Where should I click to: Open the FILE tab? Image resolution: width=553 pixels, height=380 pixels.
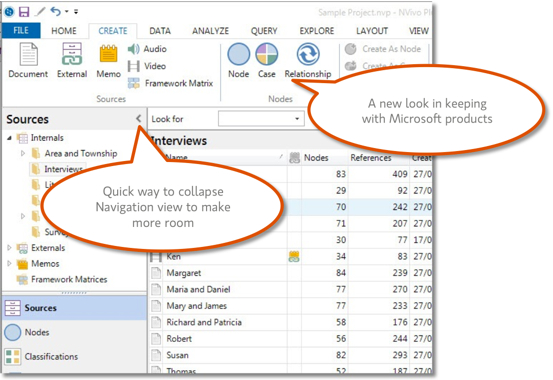(x=21, y=31)
